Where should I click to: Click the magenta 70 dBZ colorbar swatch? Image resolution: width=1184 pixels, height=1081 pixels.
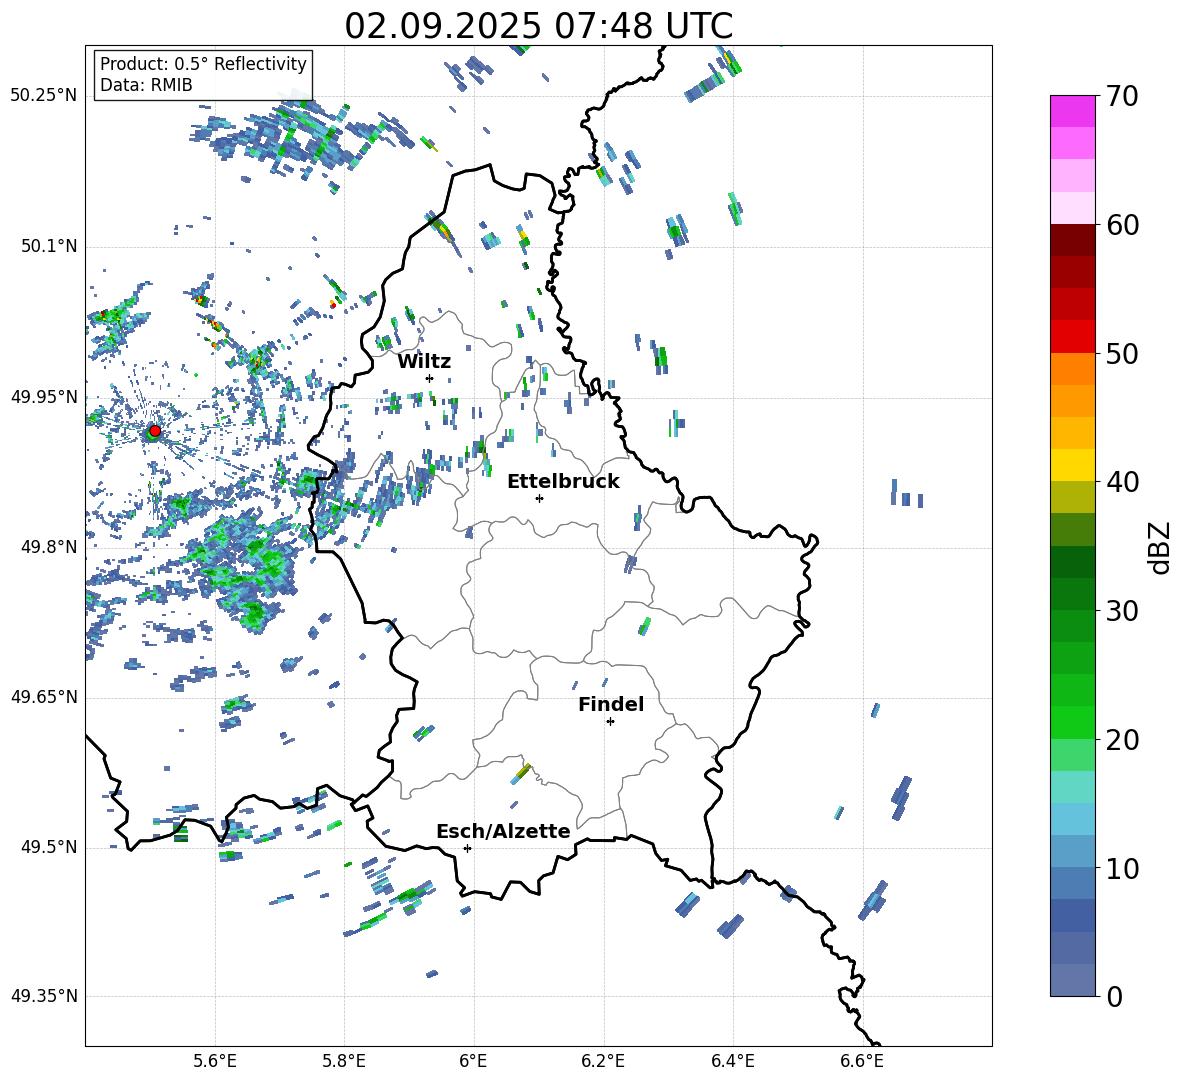click(1072, 111)
